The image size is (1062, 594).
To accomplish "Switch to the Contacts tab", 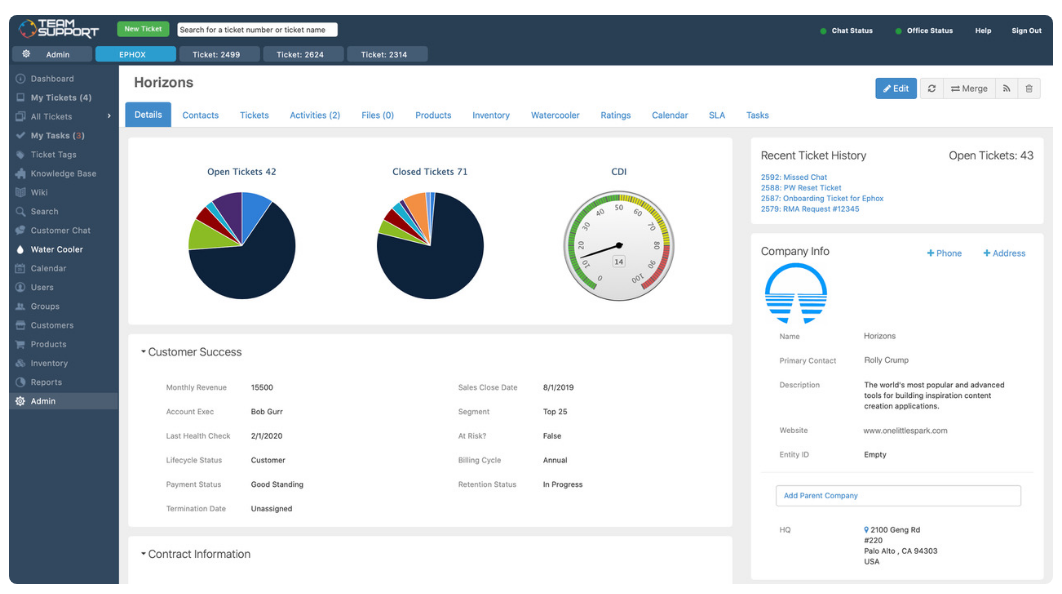I will (x=200, y=115).
